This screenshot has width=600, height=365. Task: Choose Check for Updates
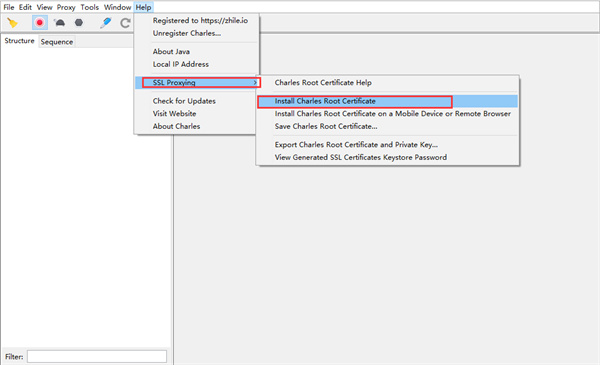pyautogui.click(x=196, y=101)
